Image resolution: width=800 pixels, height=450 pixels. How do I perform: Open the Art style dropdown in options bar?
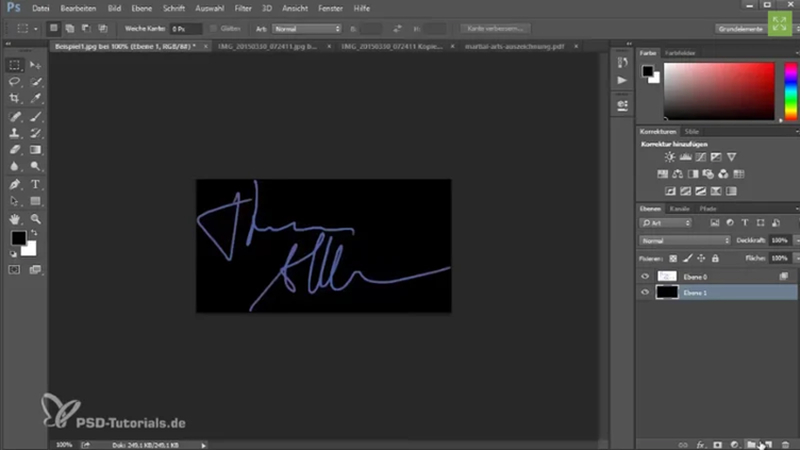(x=307, y=29)
